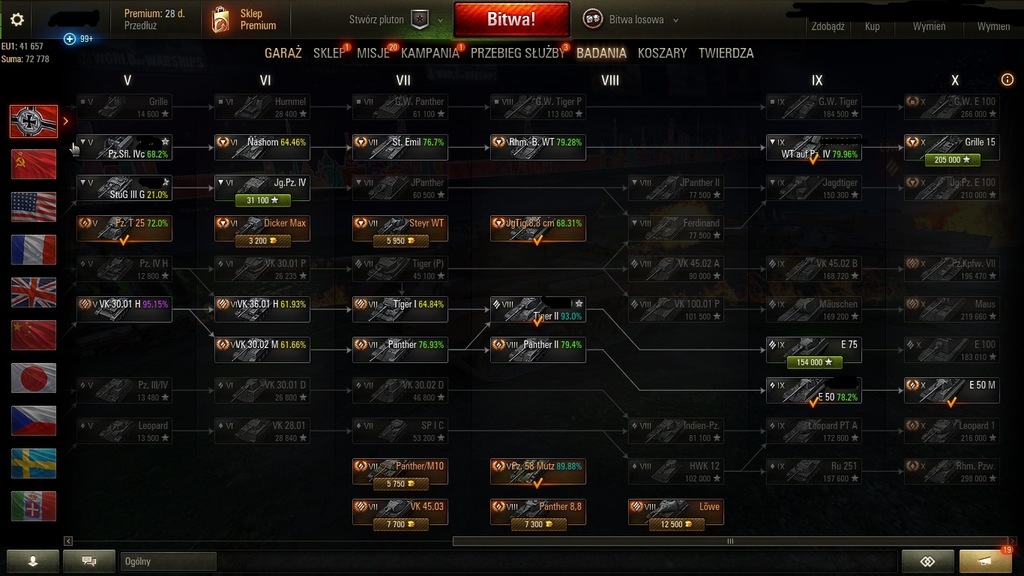
Task: Switch to the Japanese nation flag
Action: pyautogui.click(x=33, y=378)
